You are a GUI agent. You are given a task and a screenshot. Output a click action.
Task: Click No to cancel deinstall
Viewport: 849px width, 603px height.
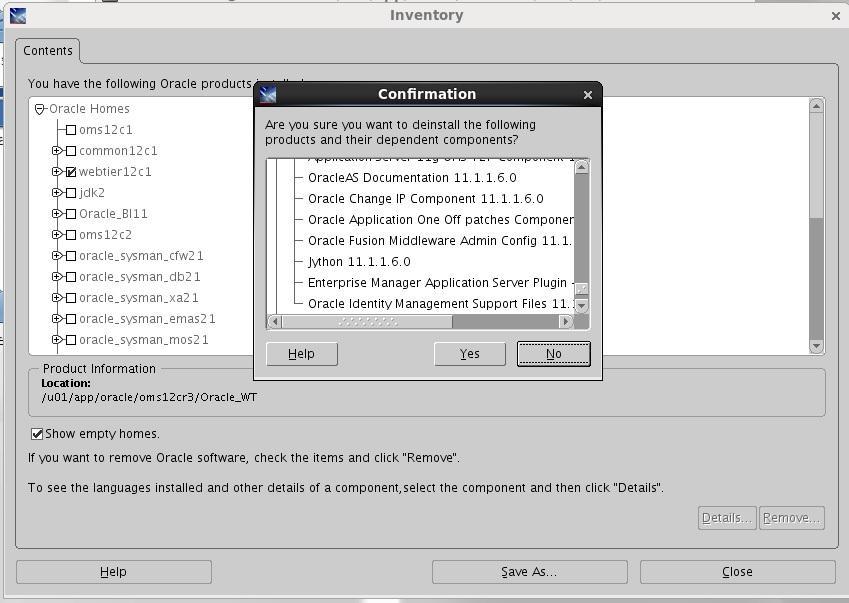click(553, 354)
